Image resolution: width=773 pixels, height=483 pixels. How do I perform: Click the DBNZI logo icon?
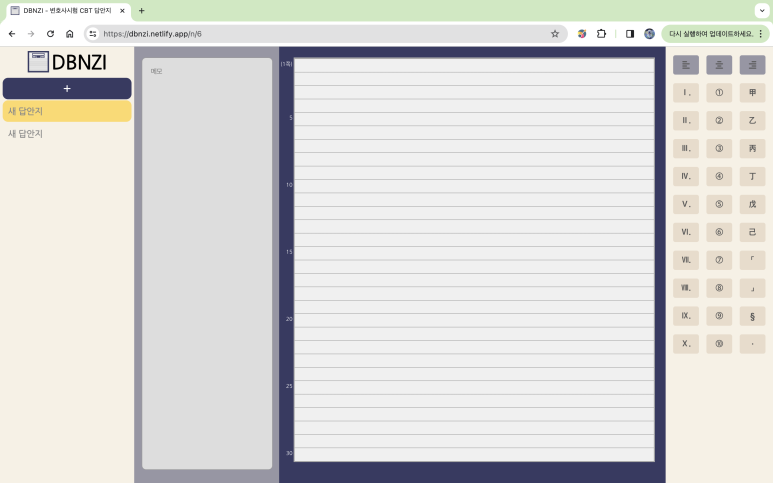tap(38, 62)
